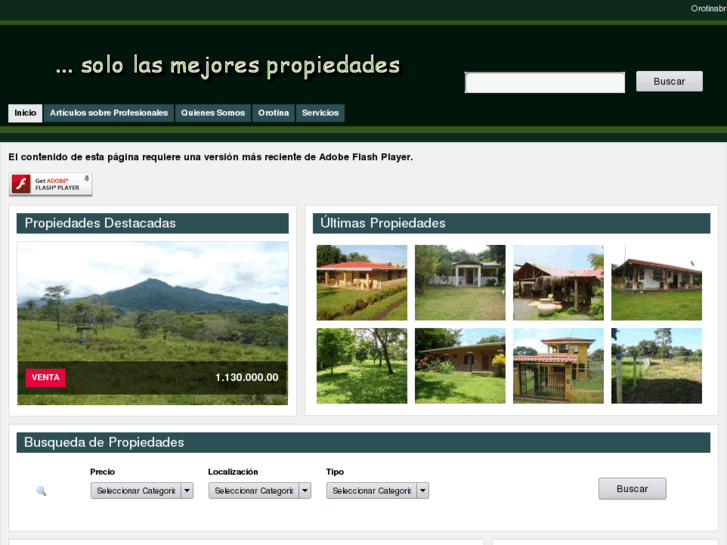Image resolution: width=727 pixels, height=545 pixels.
Task: Open thumbnail of brown house with yellow flowers
Action: coord(460,366)
